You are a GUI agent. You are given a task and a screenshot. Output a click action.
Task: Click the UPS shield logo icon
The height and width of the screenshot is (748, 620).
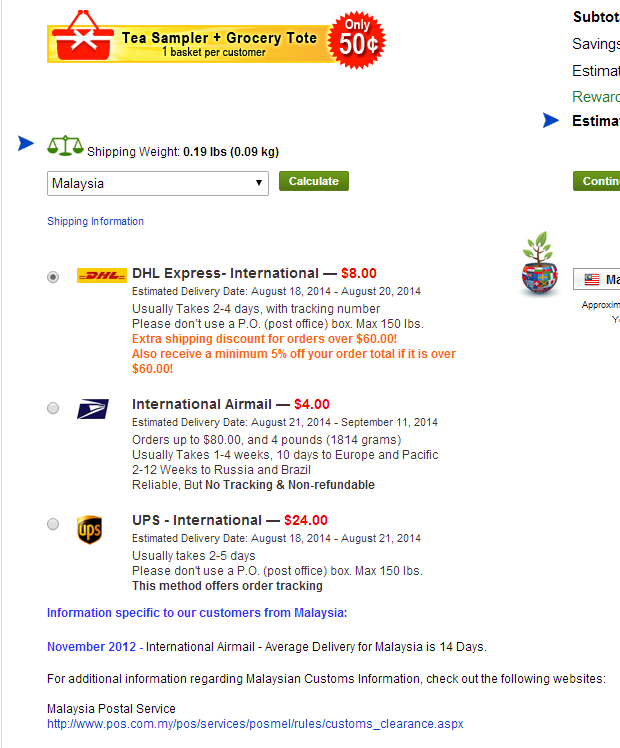coord(90,530)
